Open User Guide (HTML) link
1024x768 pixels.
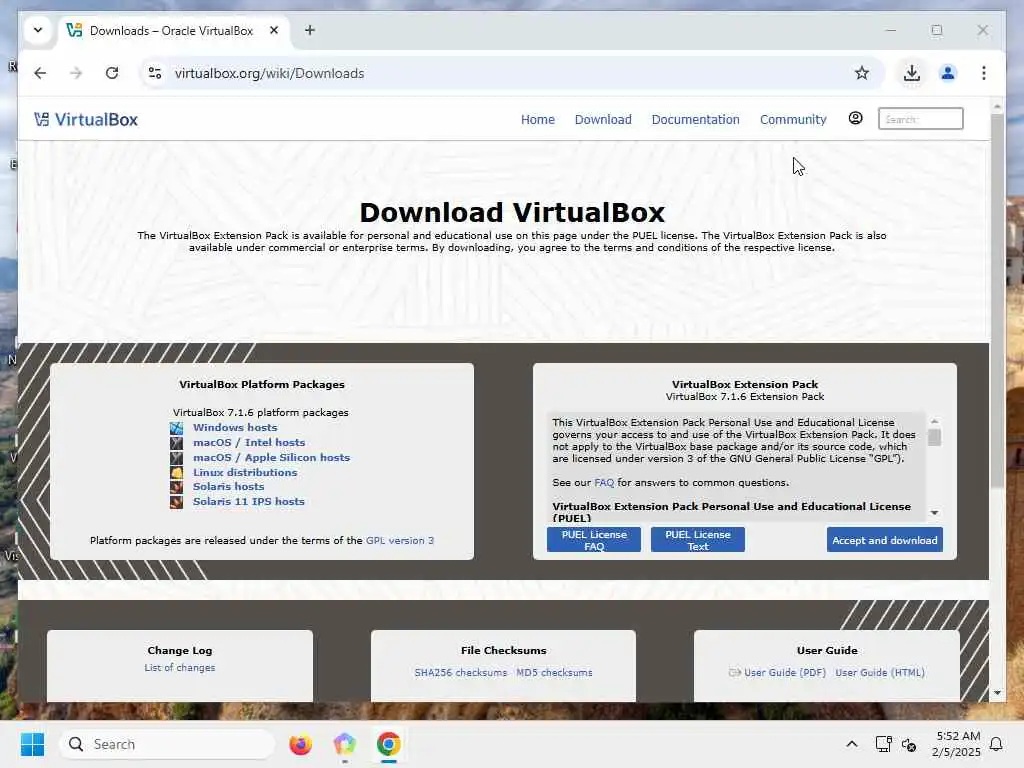880,673
